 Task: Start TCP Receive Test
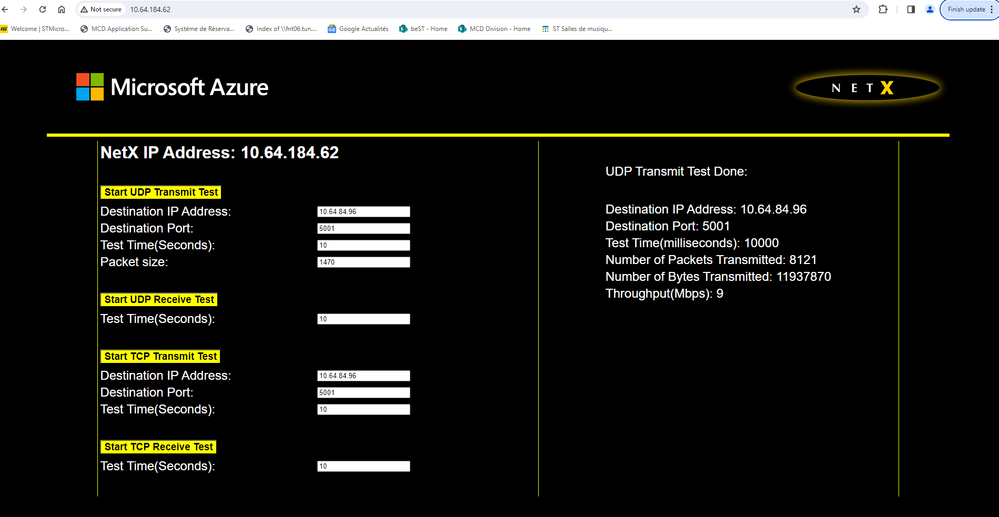pyautogui.click(x=158, y=447)
